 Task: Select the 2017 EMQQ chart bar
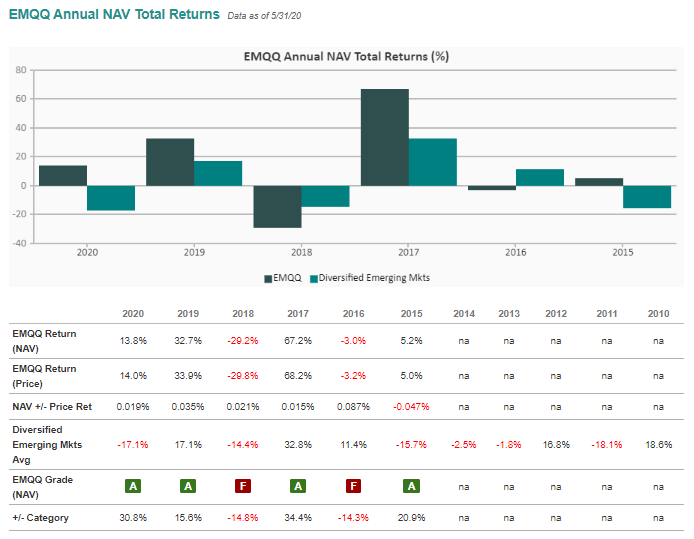coord(385,137)
